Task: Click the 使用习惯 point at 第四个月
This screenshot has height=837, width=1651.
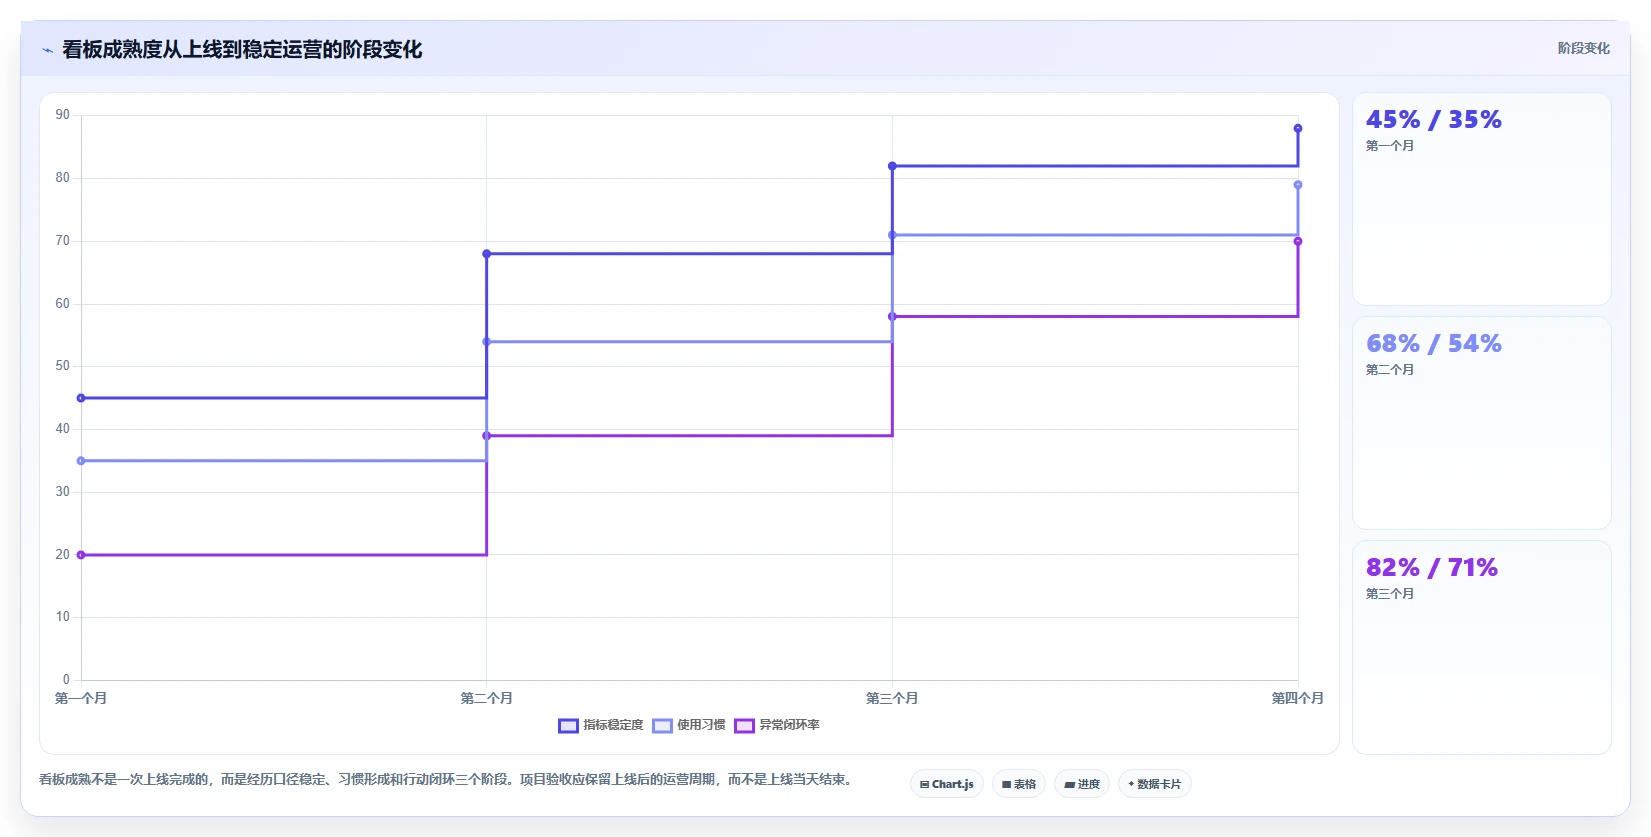Action: tap(1298, 185)
